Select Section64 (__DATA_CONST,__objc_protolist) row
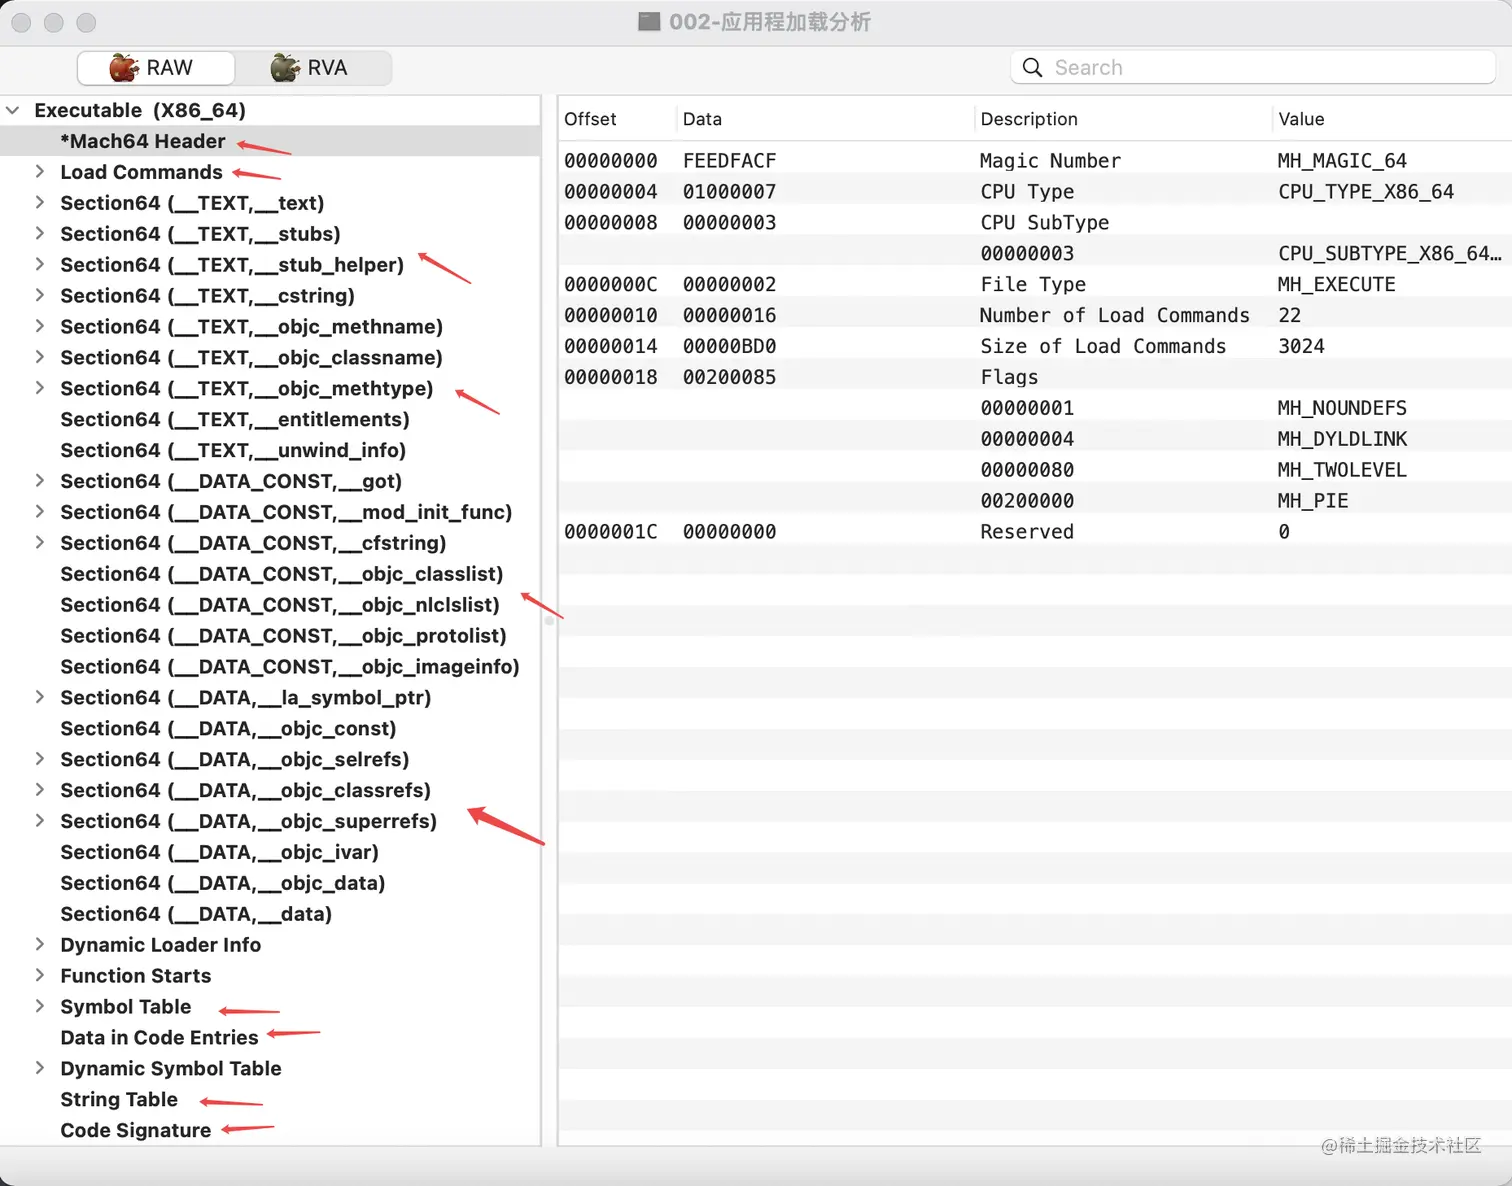The image size is (1512, 1186). click(270, 637)
